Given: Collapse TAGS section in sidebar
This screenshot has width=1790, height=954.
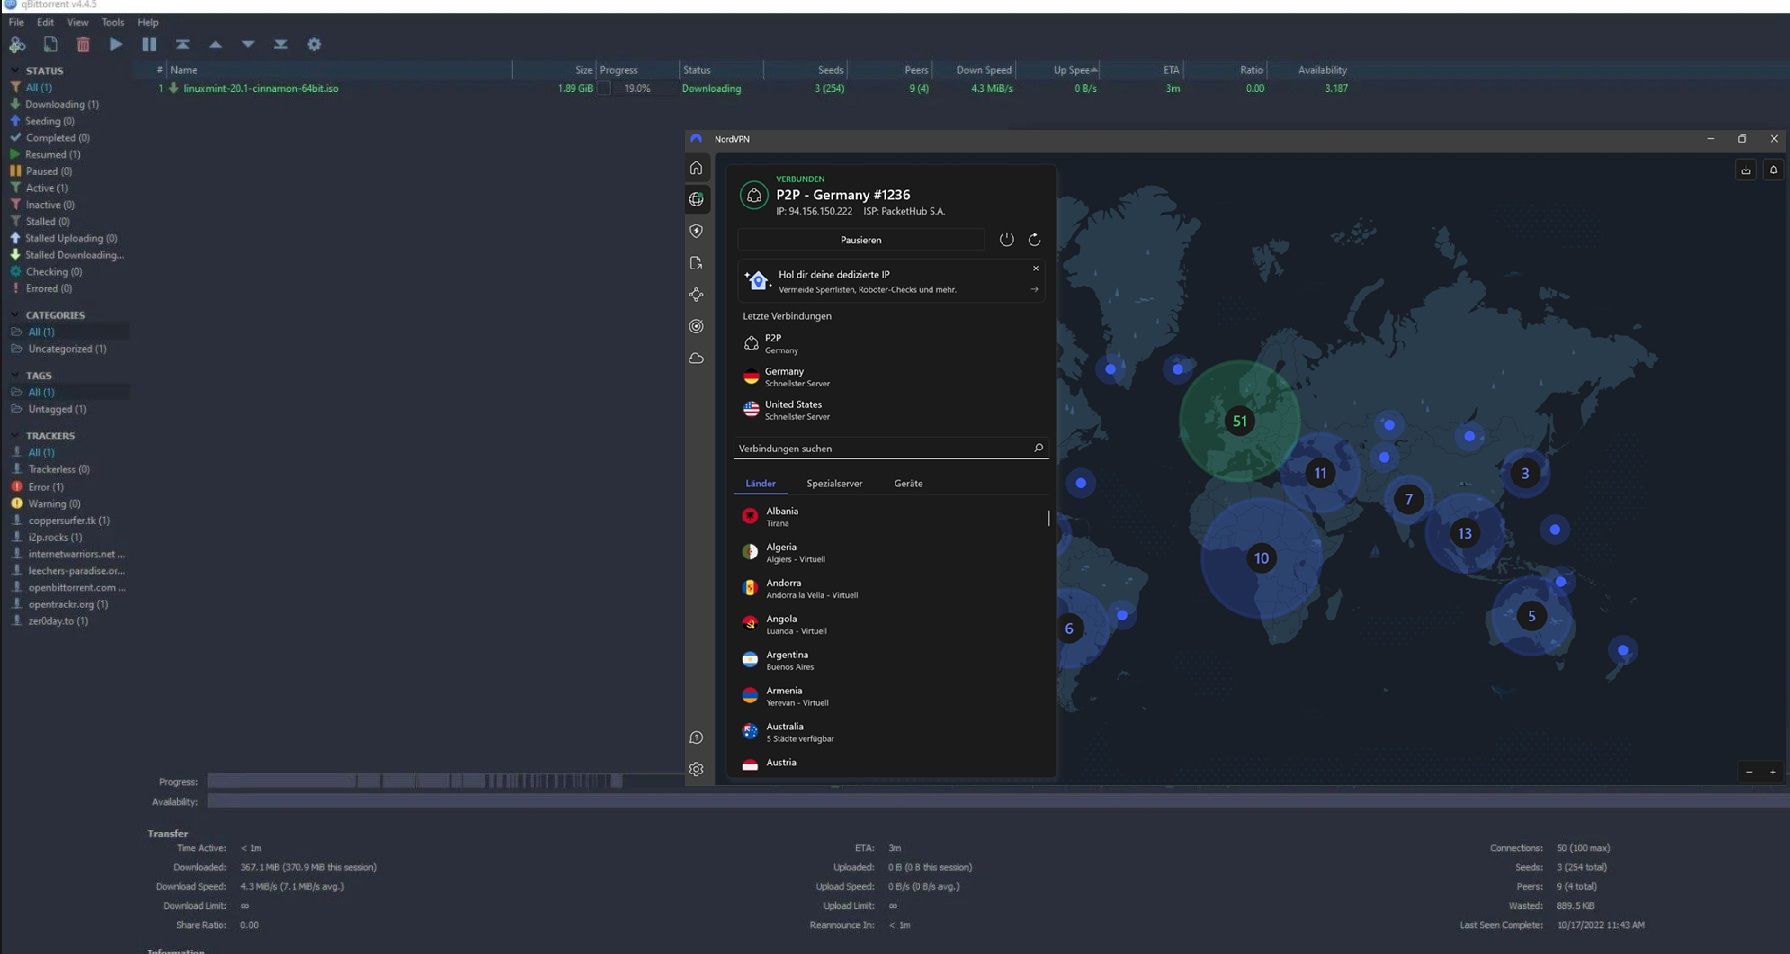Looking at the screenshot, I should click(14, 376).
